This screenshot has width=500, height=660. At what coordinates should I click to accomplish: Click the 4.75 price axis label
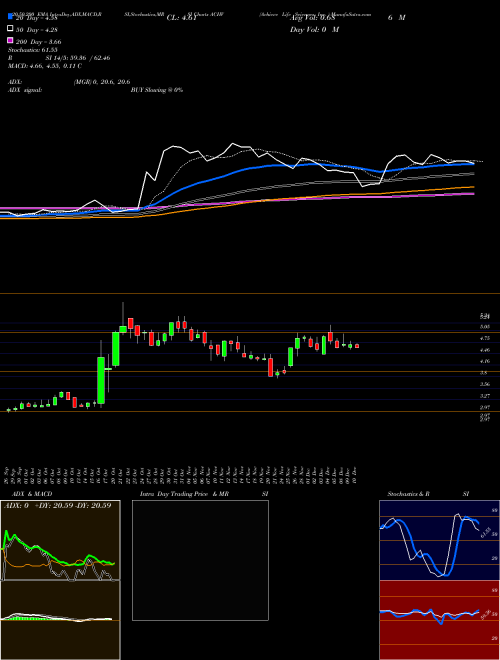tap(484, 338)
